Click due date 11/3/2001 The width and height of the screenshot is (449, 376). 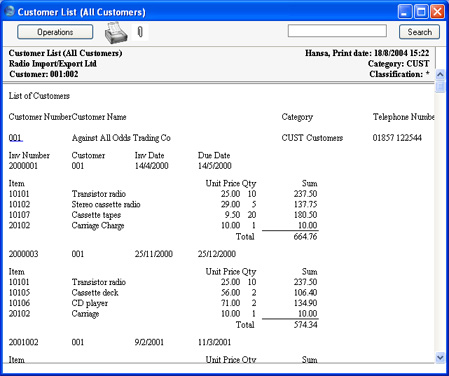click(214, 342)
